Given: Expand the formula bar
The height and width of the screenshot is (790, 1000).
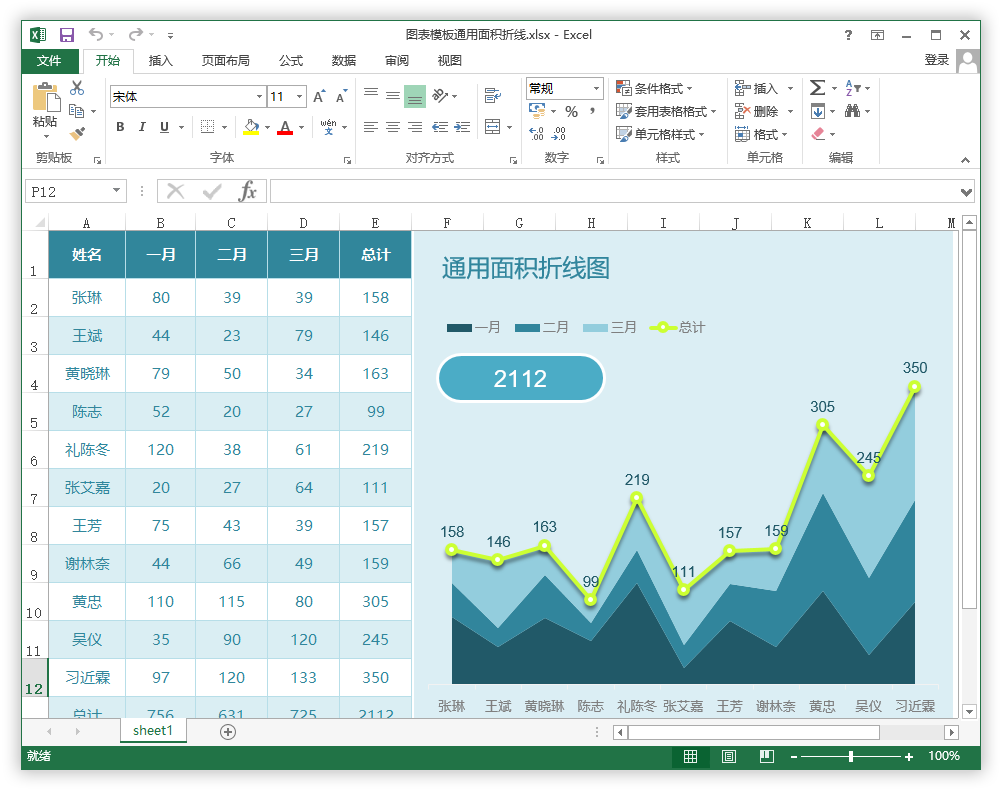Looking at the screenshot, I should click(966, 191).
